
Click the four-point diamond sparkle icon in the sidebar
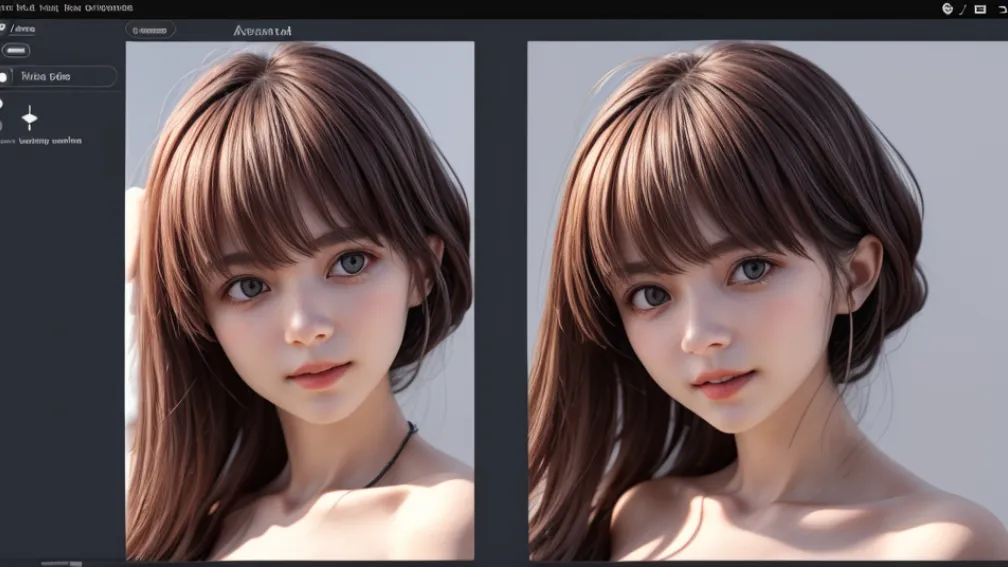pyautogui.click(x=30, y=118)
